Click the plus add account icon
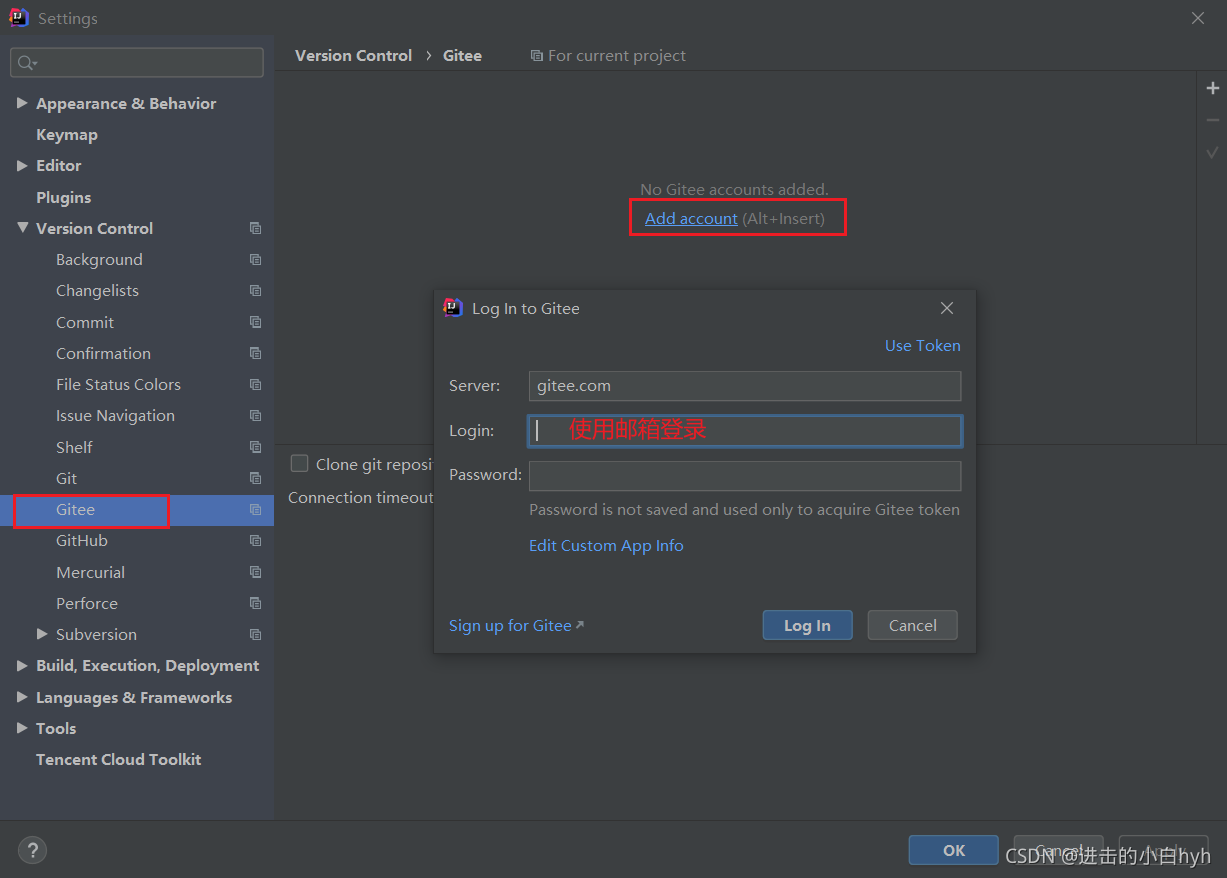Image resolution: width=1227 pixels, height=878 pixels. point(1212,89)
